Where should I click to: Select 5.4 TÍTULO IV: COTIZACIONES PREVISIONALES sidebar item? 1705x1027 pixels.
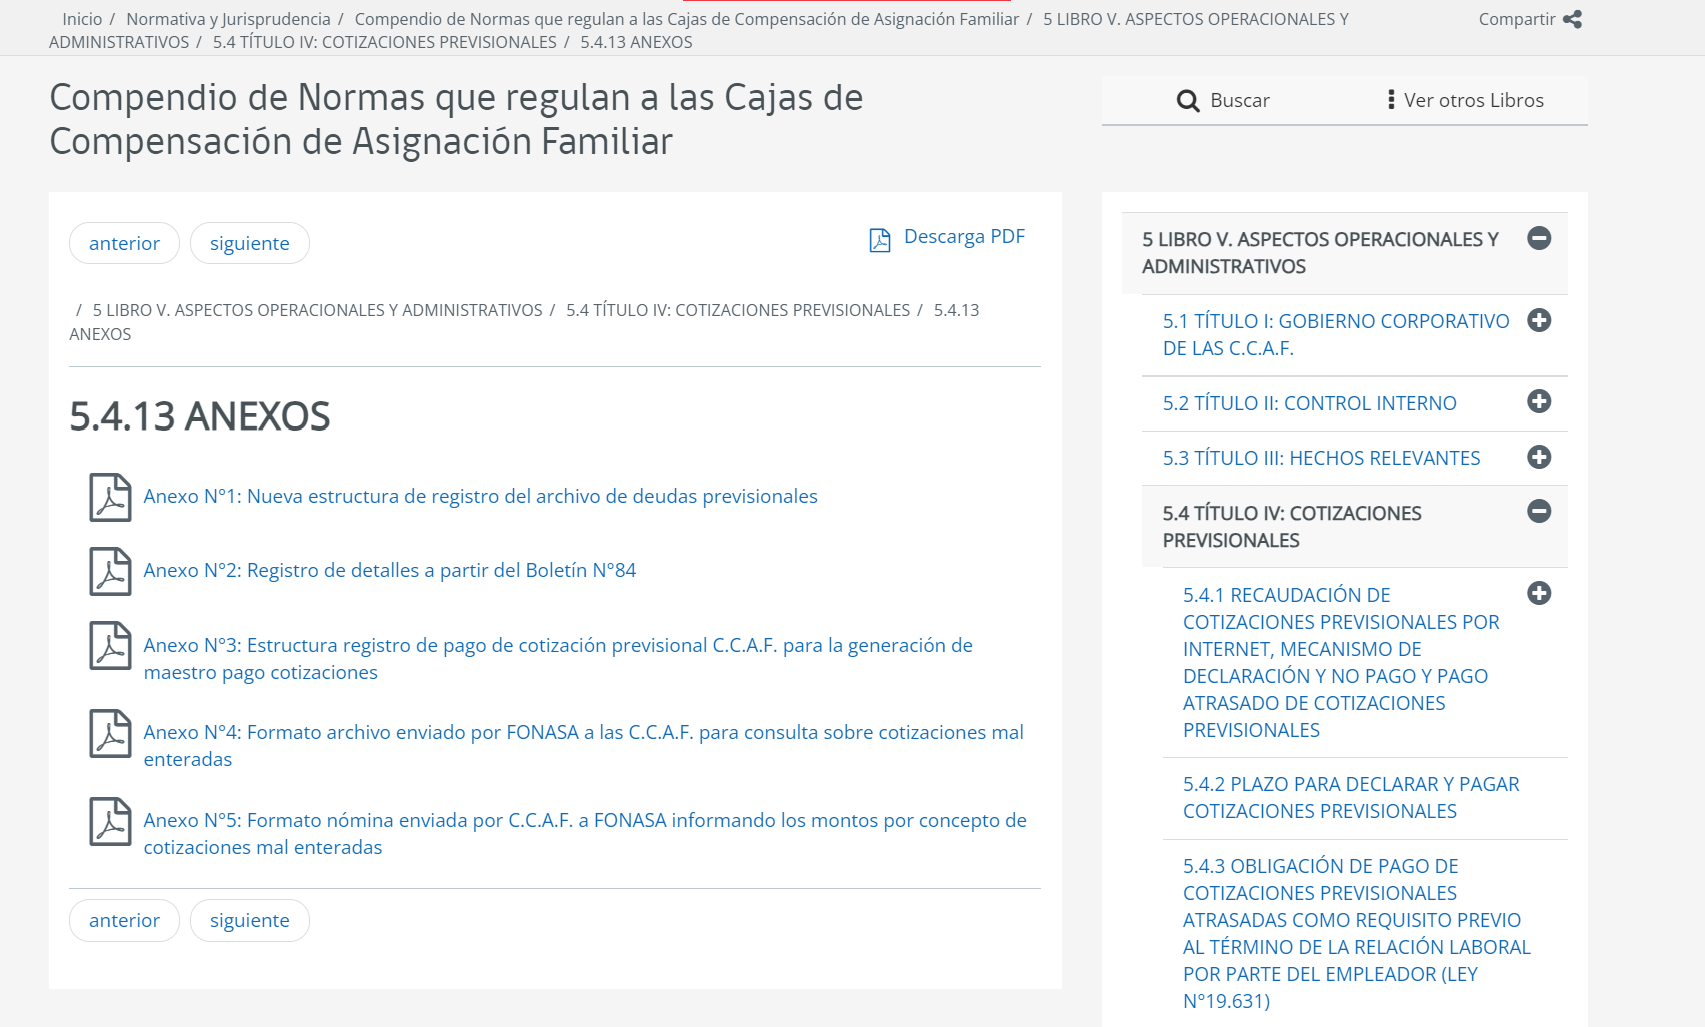1292,527
